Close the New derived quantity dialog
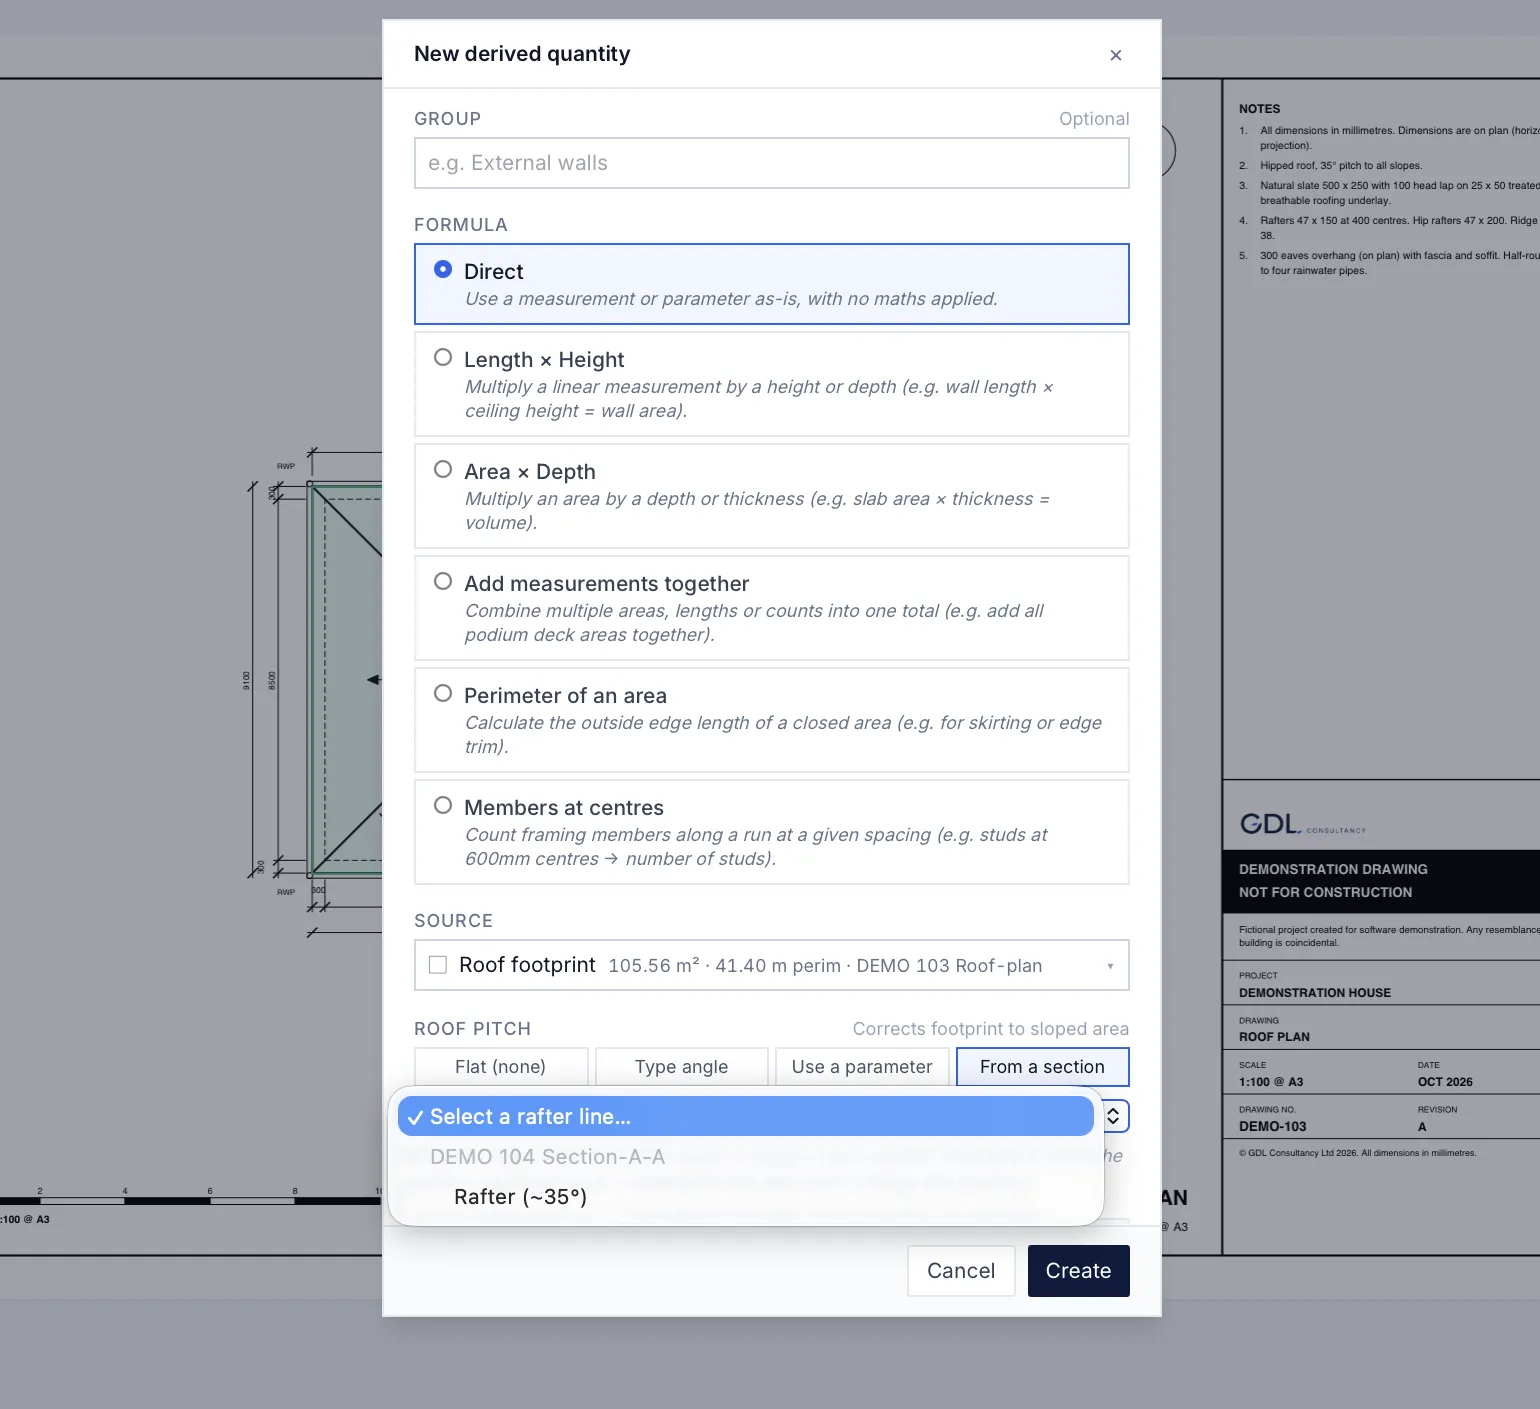The image size is (1540, 1409). pos(1115,55)
